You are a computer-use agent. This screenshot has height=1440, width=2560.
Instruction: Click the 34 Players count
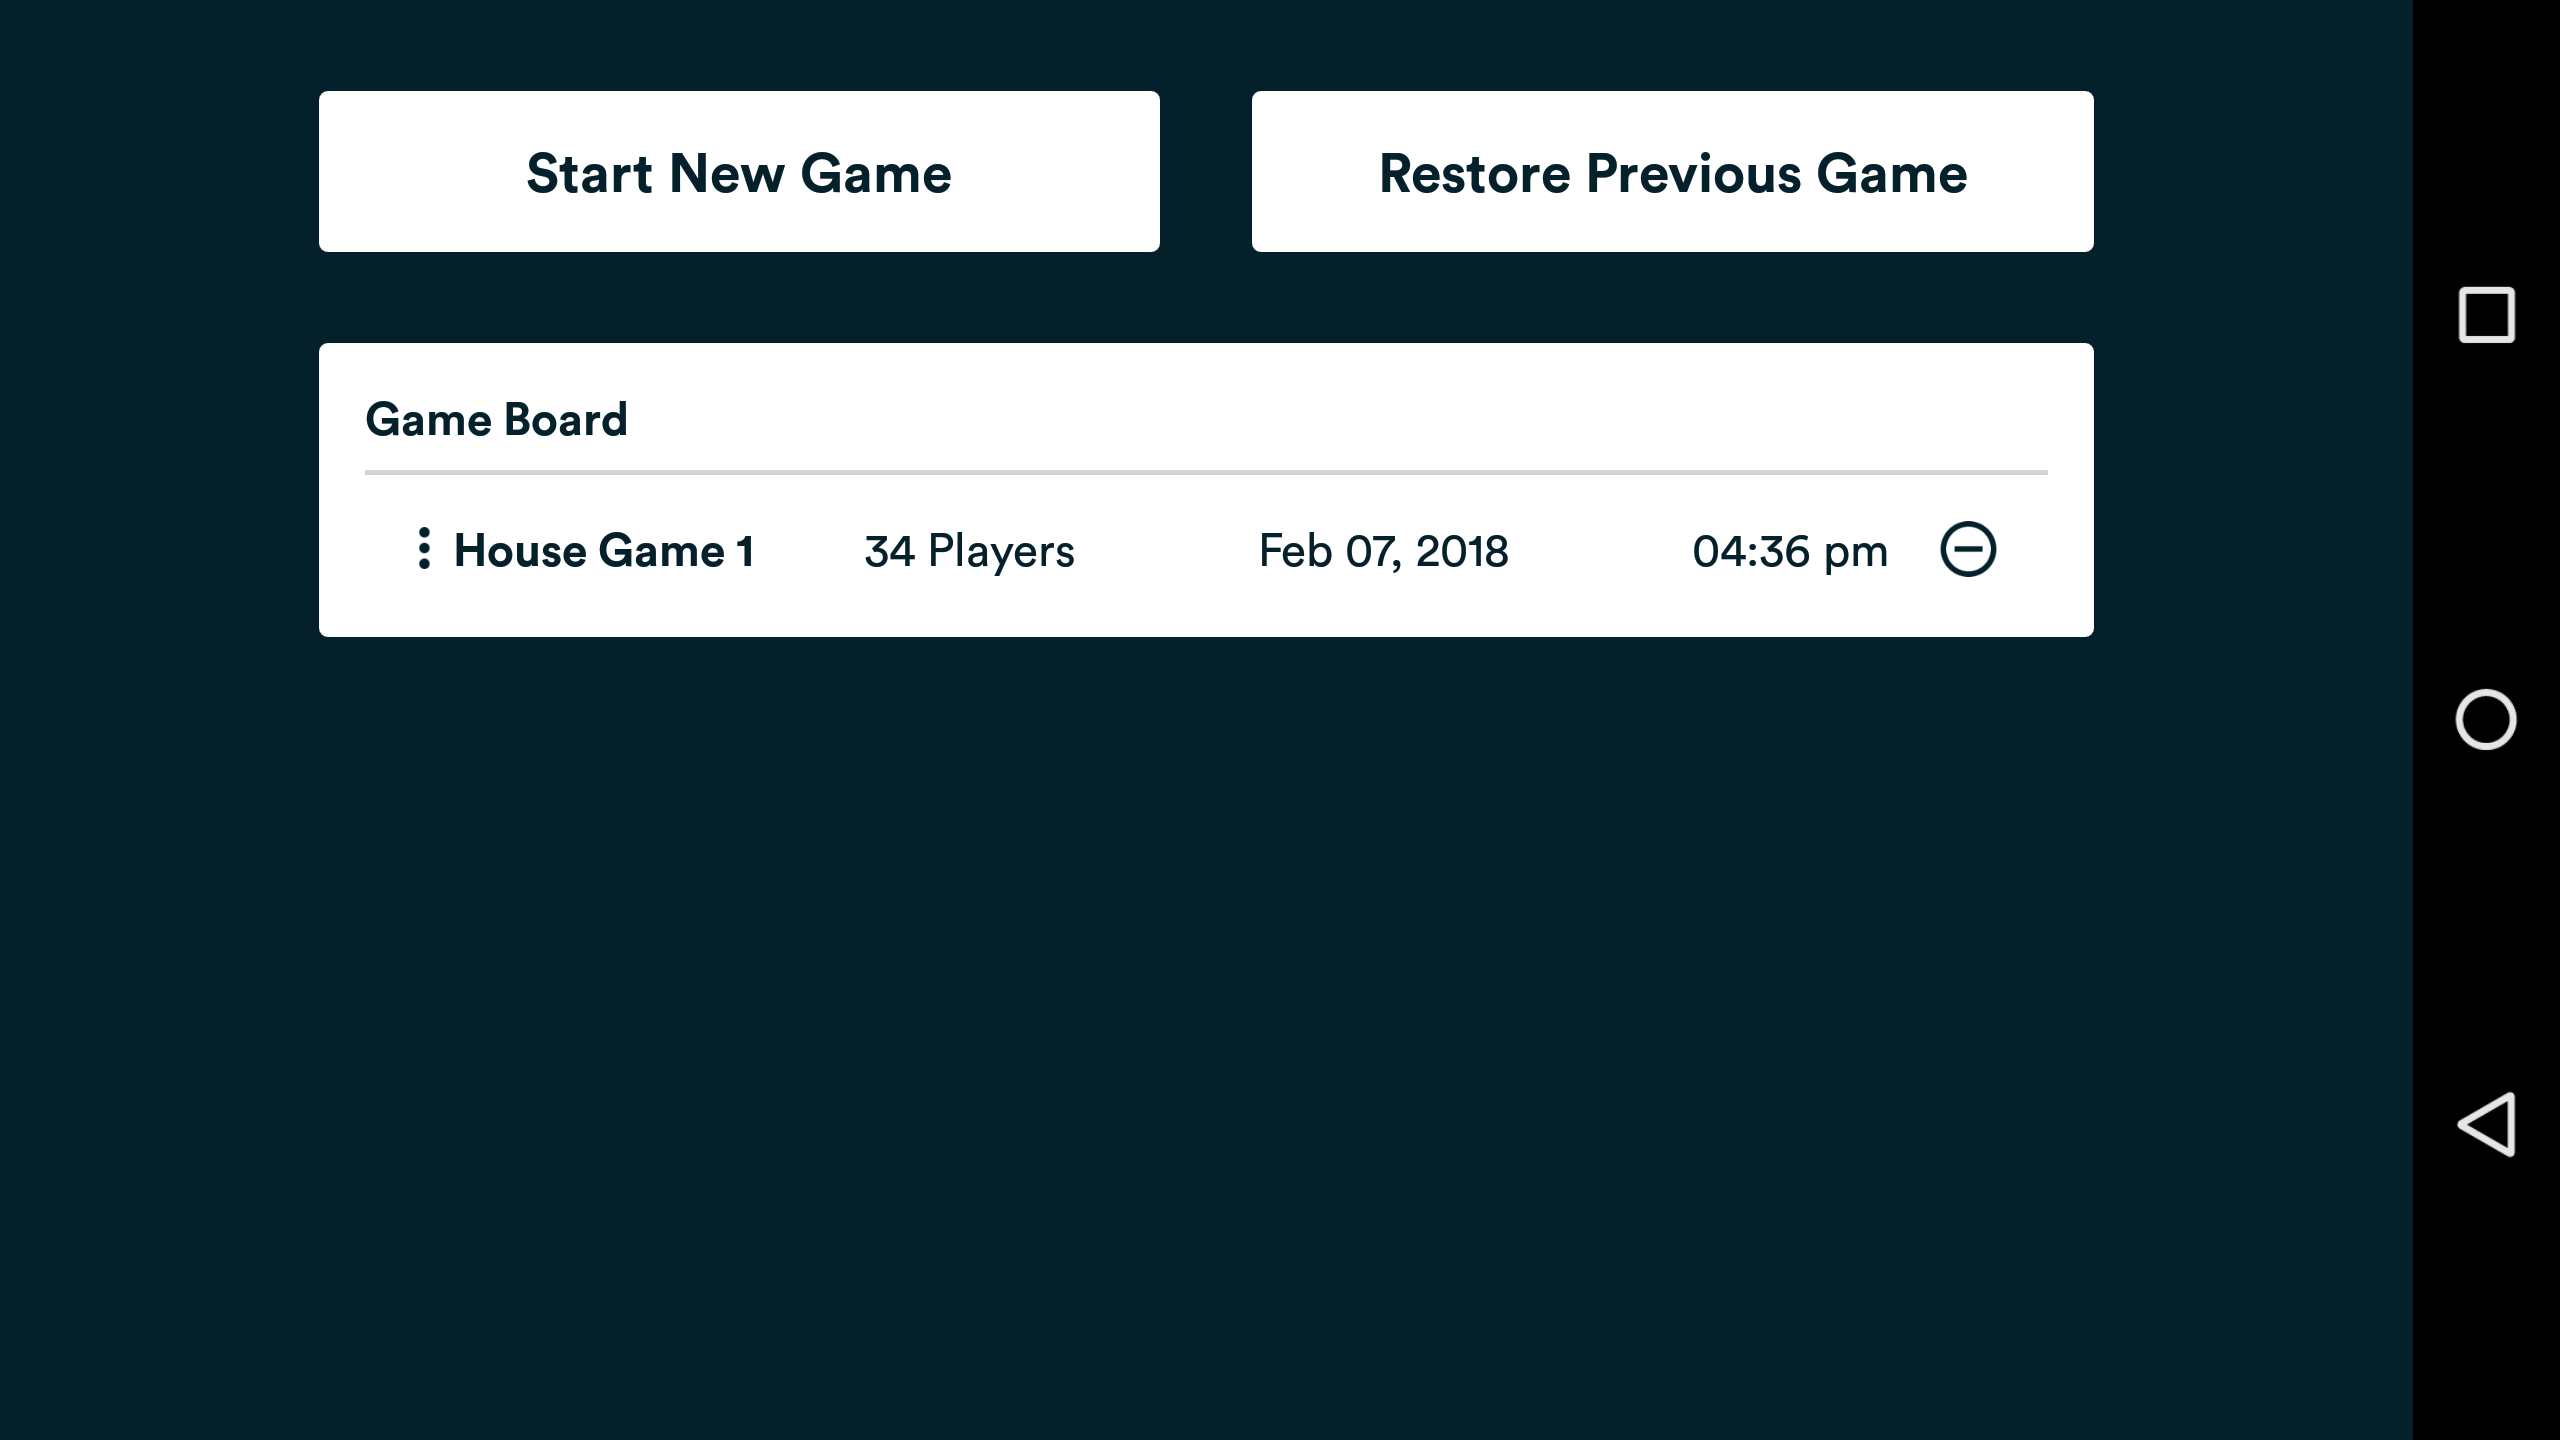[x=969, y=551]
